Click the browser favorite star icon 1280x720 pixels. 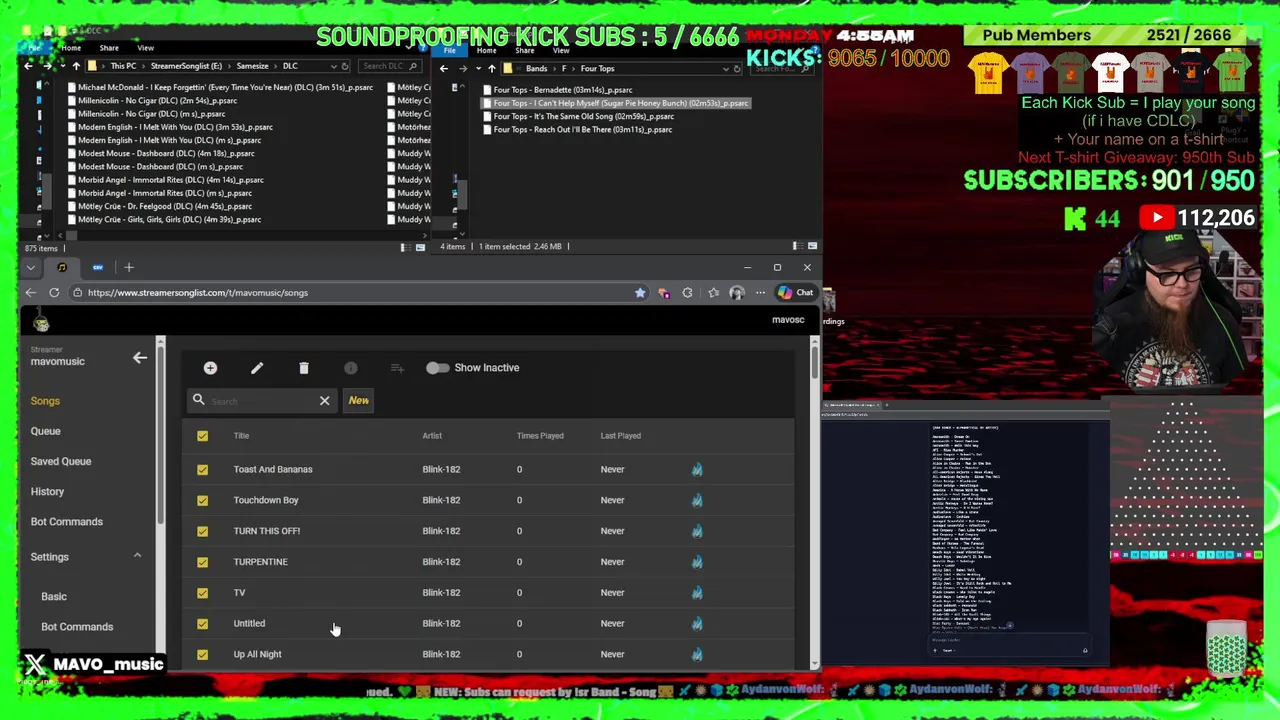[640, 293]
